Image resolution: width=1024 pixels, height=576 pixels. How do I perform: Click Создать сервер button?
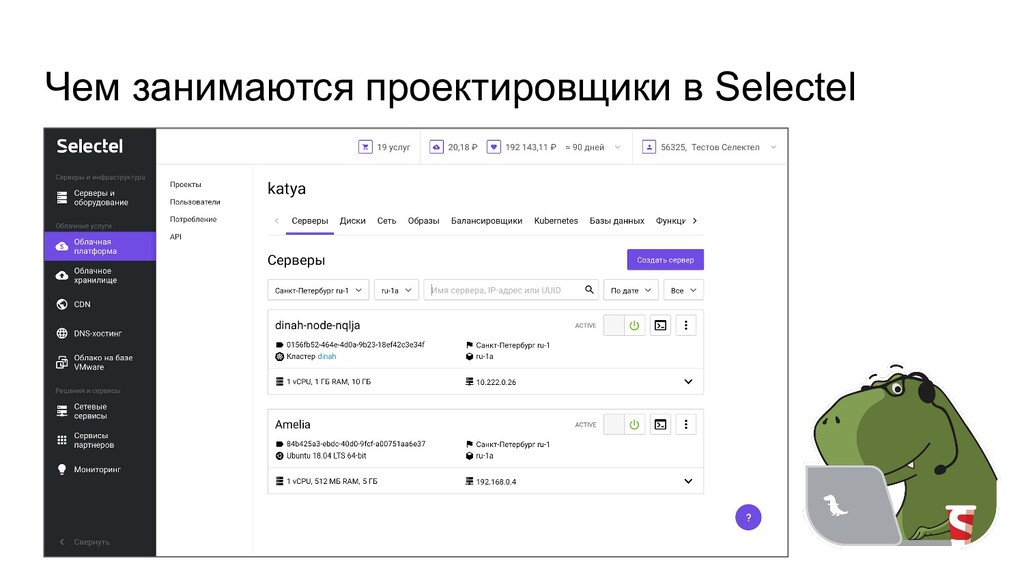click(665, 259)
